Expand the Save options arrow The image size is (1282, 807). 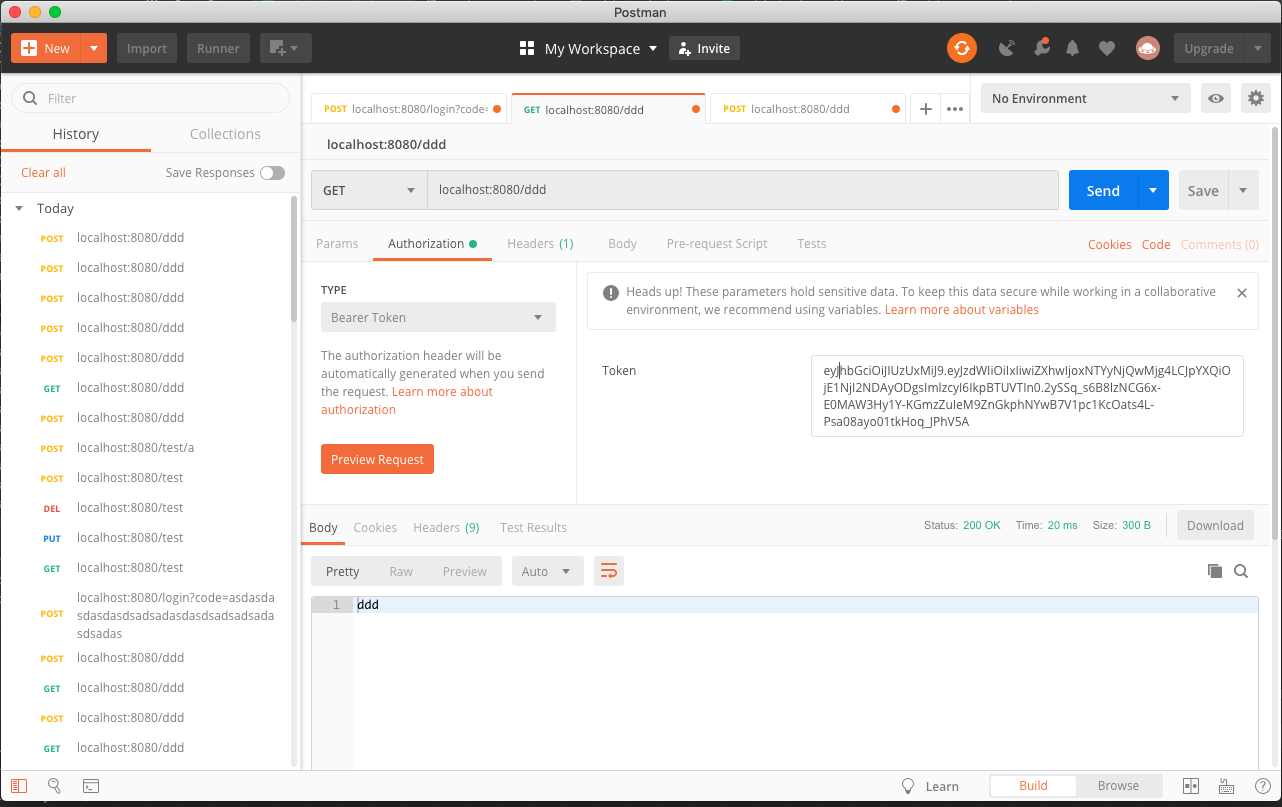(x=1243, y=190)
